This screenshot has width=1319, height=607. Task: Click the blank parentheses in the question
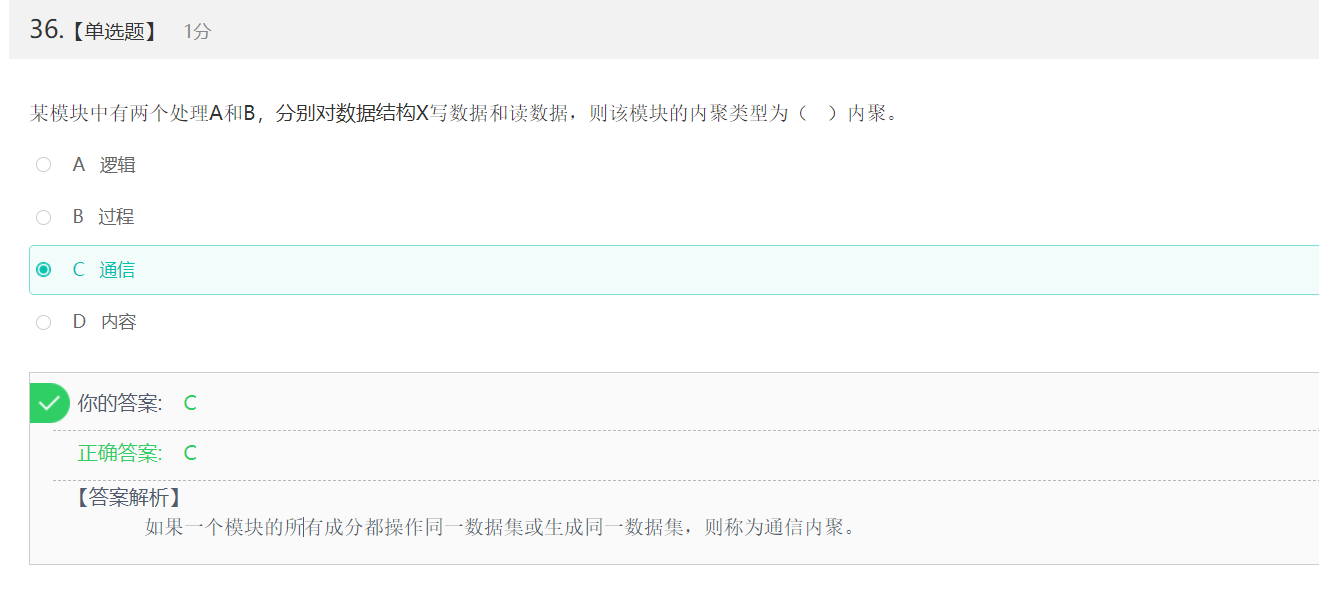817,113
